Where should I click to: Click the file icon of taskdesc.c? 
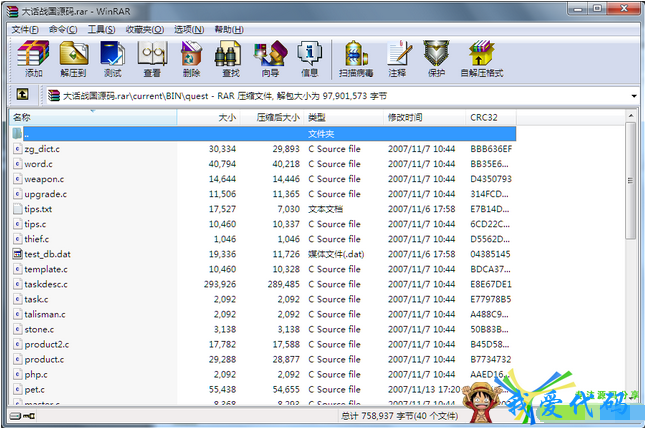click(17, 284)
